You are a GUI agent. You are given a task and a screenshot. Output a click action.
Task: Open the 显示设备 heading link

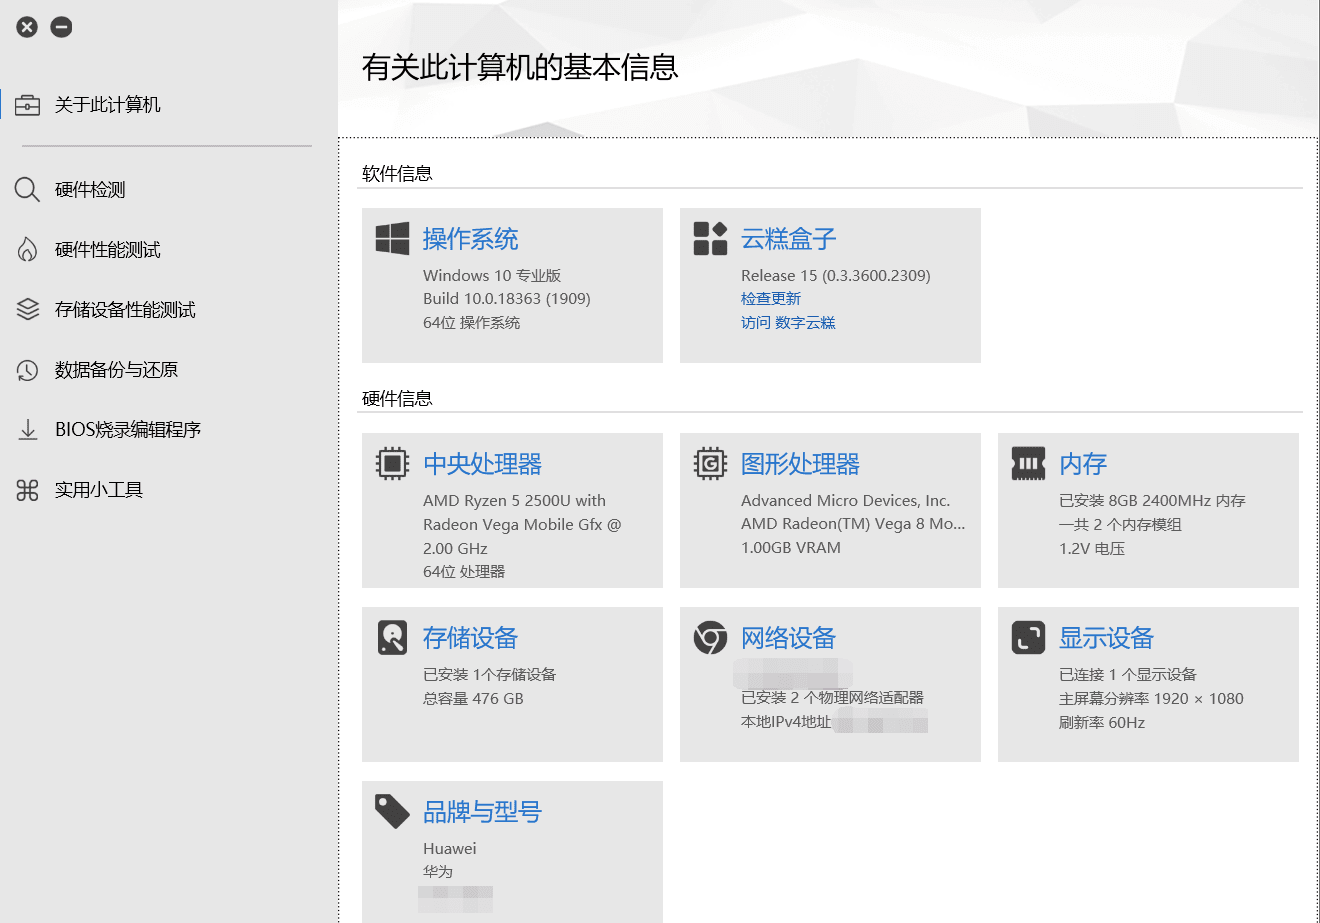pos(1106,638)
